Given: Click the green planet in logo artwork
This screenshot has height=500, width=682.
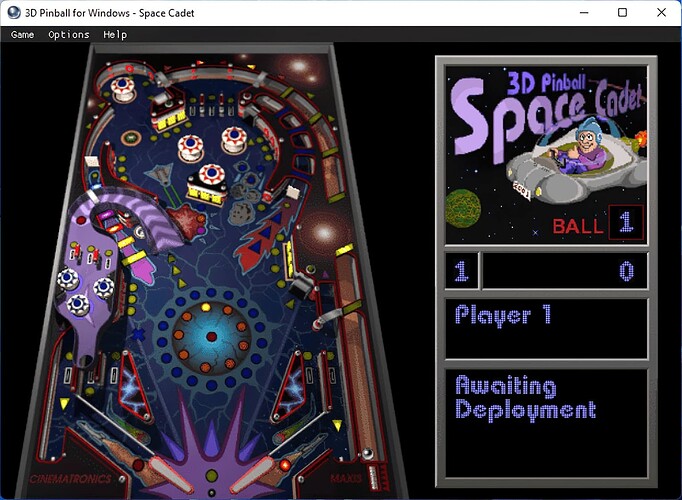Looking at the screenshot, I should click(x=463, y=208).
